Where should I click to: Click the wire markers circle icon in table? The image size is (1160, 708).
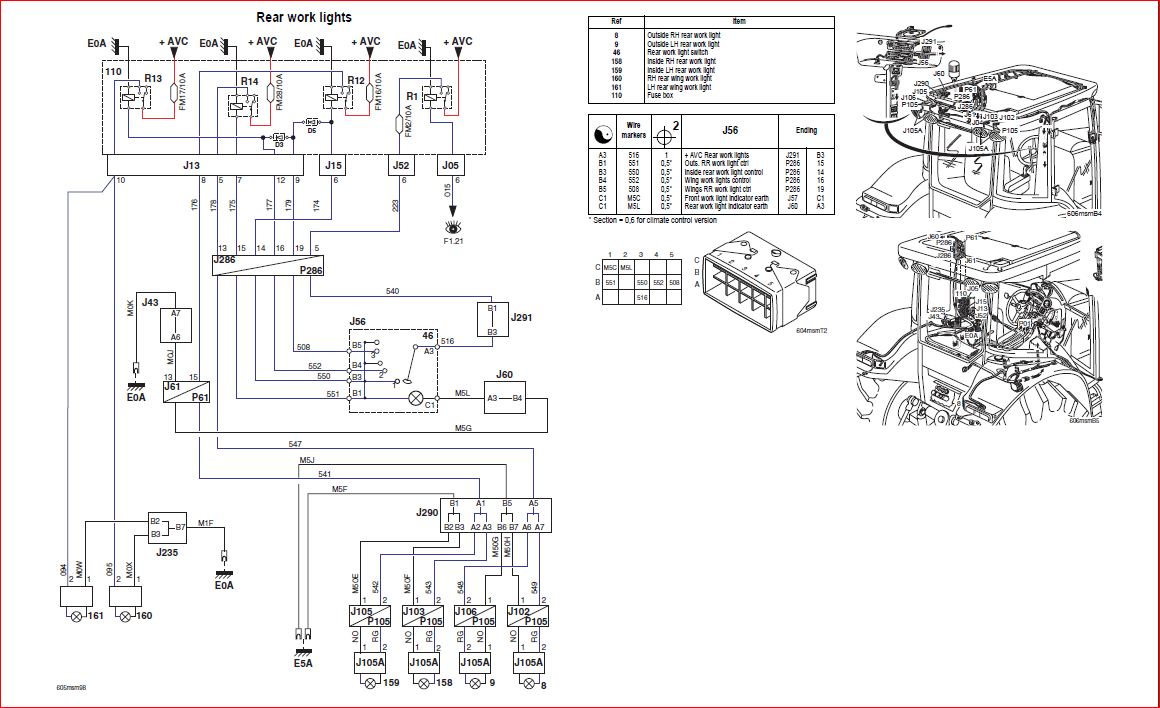[604, 131]
